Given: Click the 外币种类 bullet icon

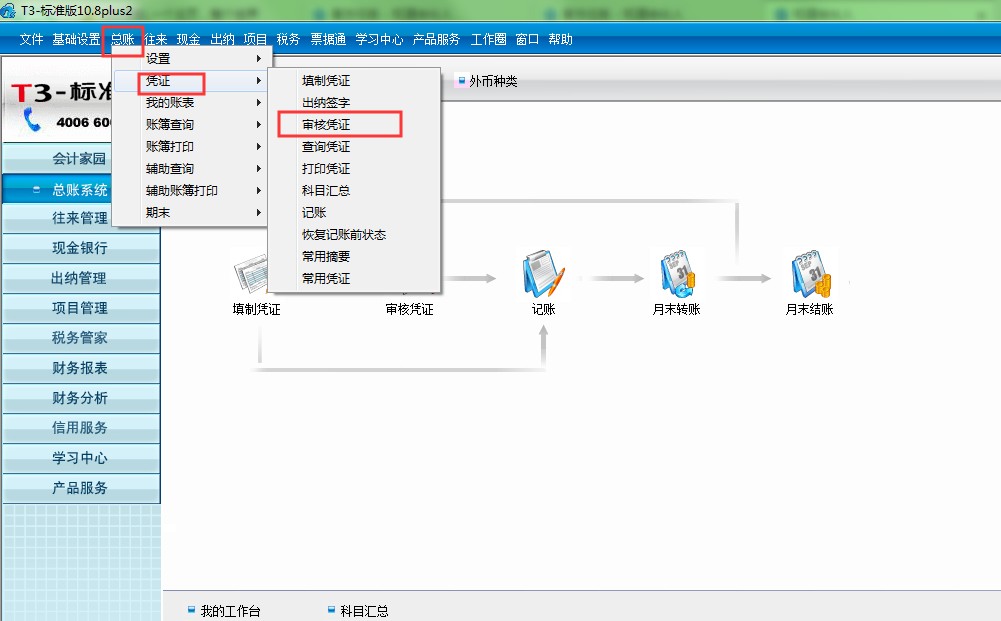Looking at the screenshot, I should (462, 80).
